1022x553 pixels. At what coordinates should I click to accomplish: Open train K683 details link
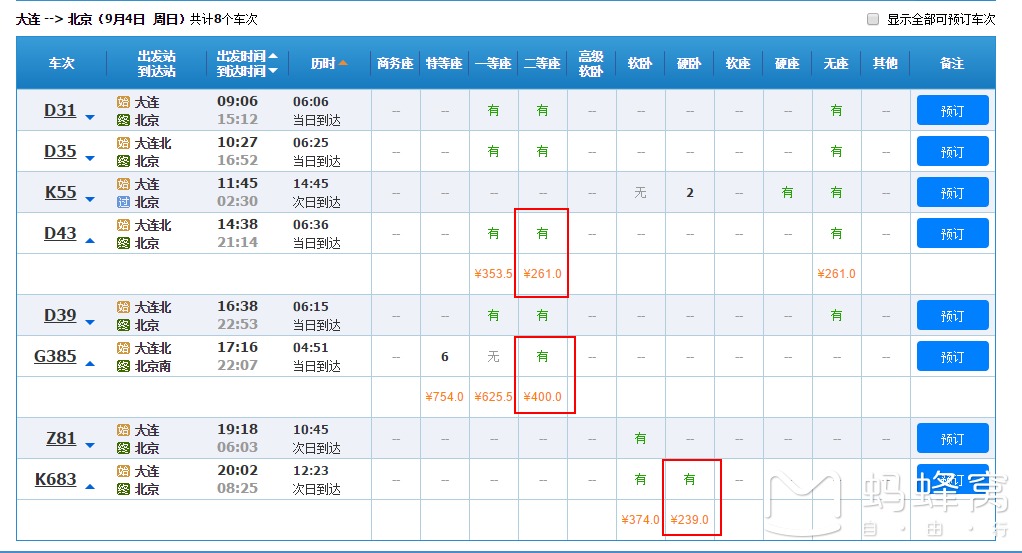[x=55, y=480]
